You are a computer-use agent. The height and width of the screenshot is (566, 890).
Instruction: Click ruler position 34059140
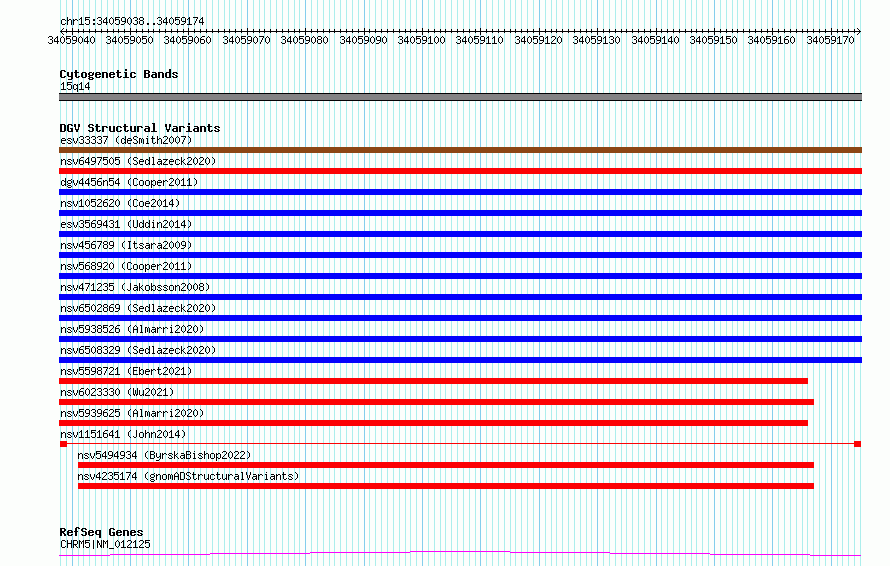click(655, 40)
